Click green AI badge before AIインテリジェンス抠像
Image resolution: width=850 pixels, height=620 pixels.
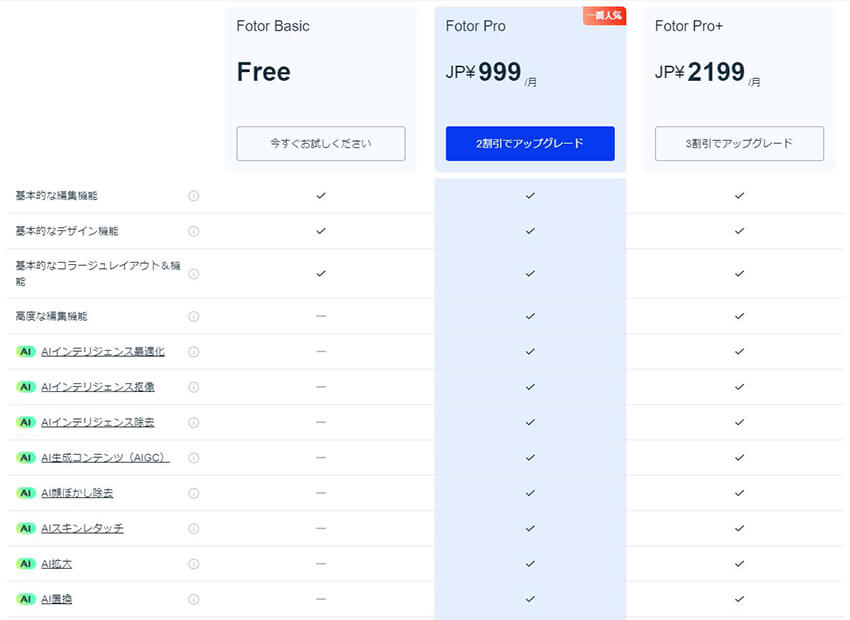(x=25, y=387)
